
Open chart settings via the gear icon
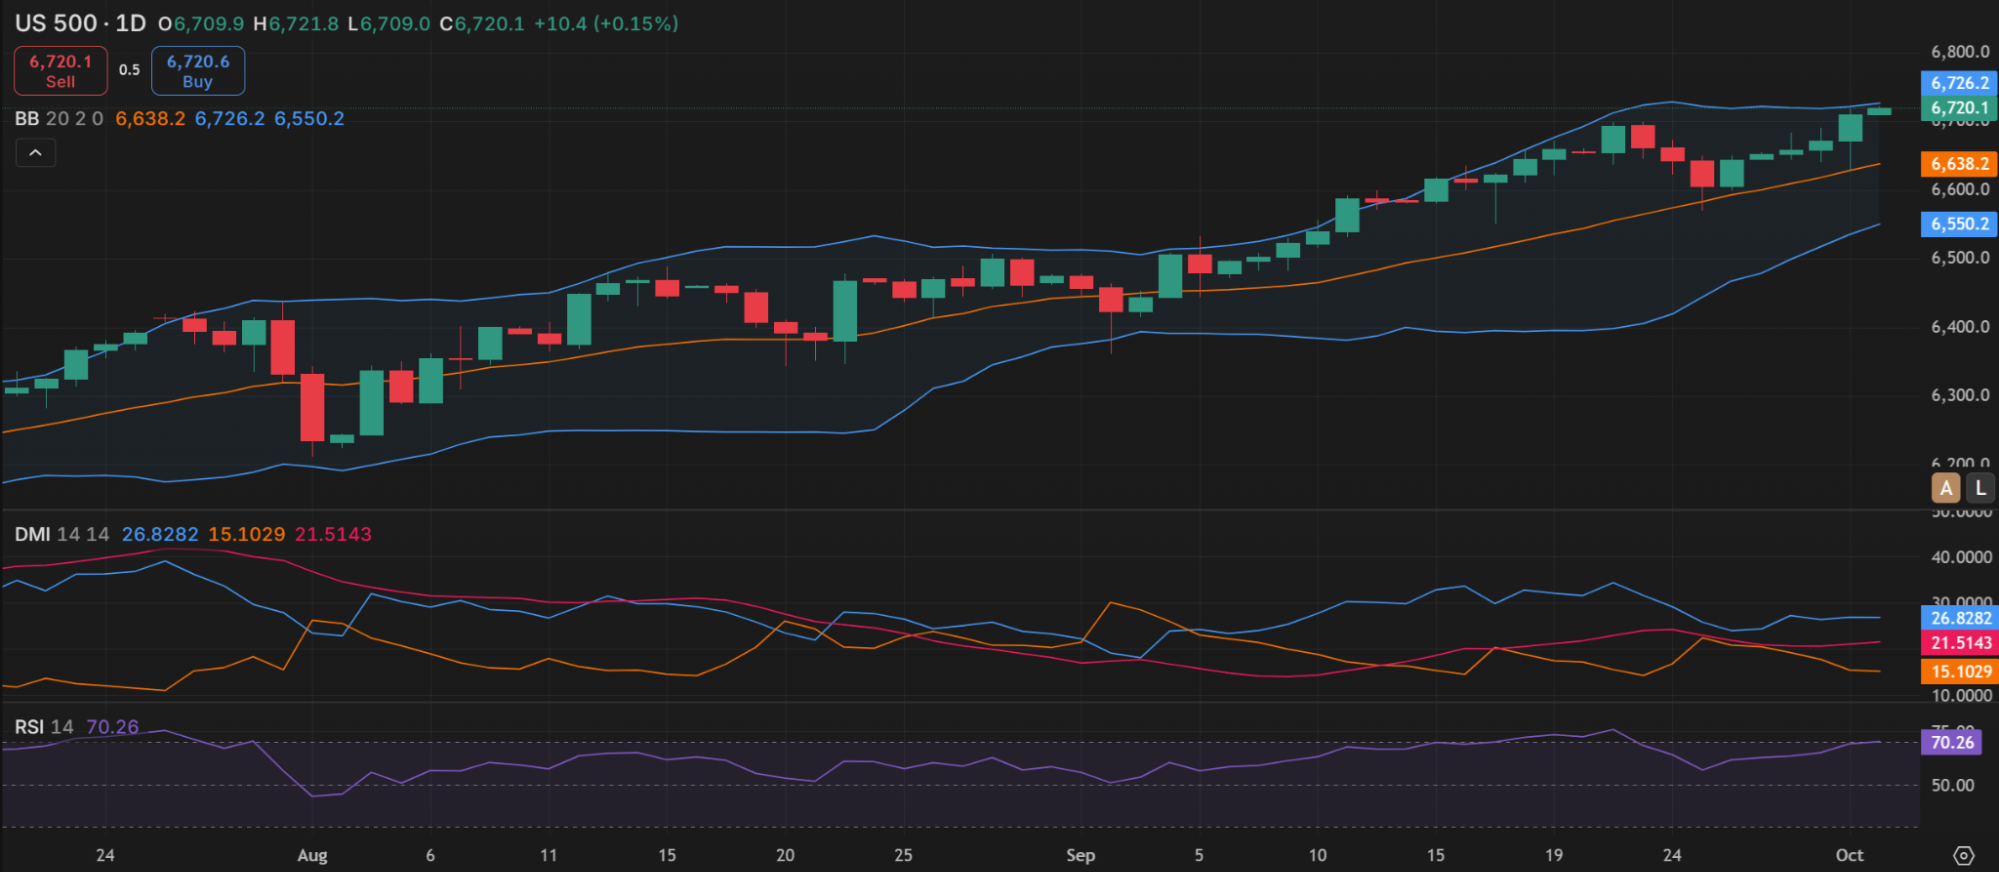[1963, 856]
